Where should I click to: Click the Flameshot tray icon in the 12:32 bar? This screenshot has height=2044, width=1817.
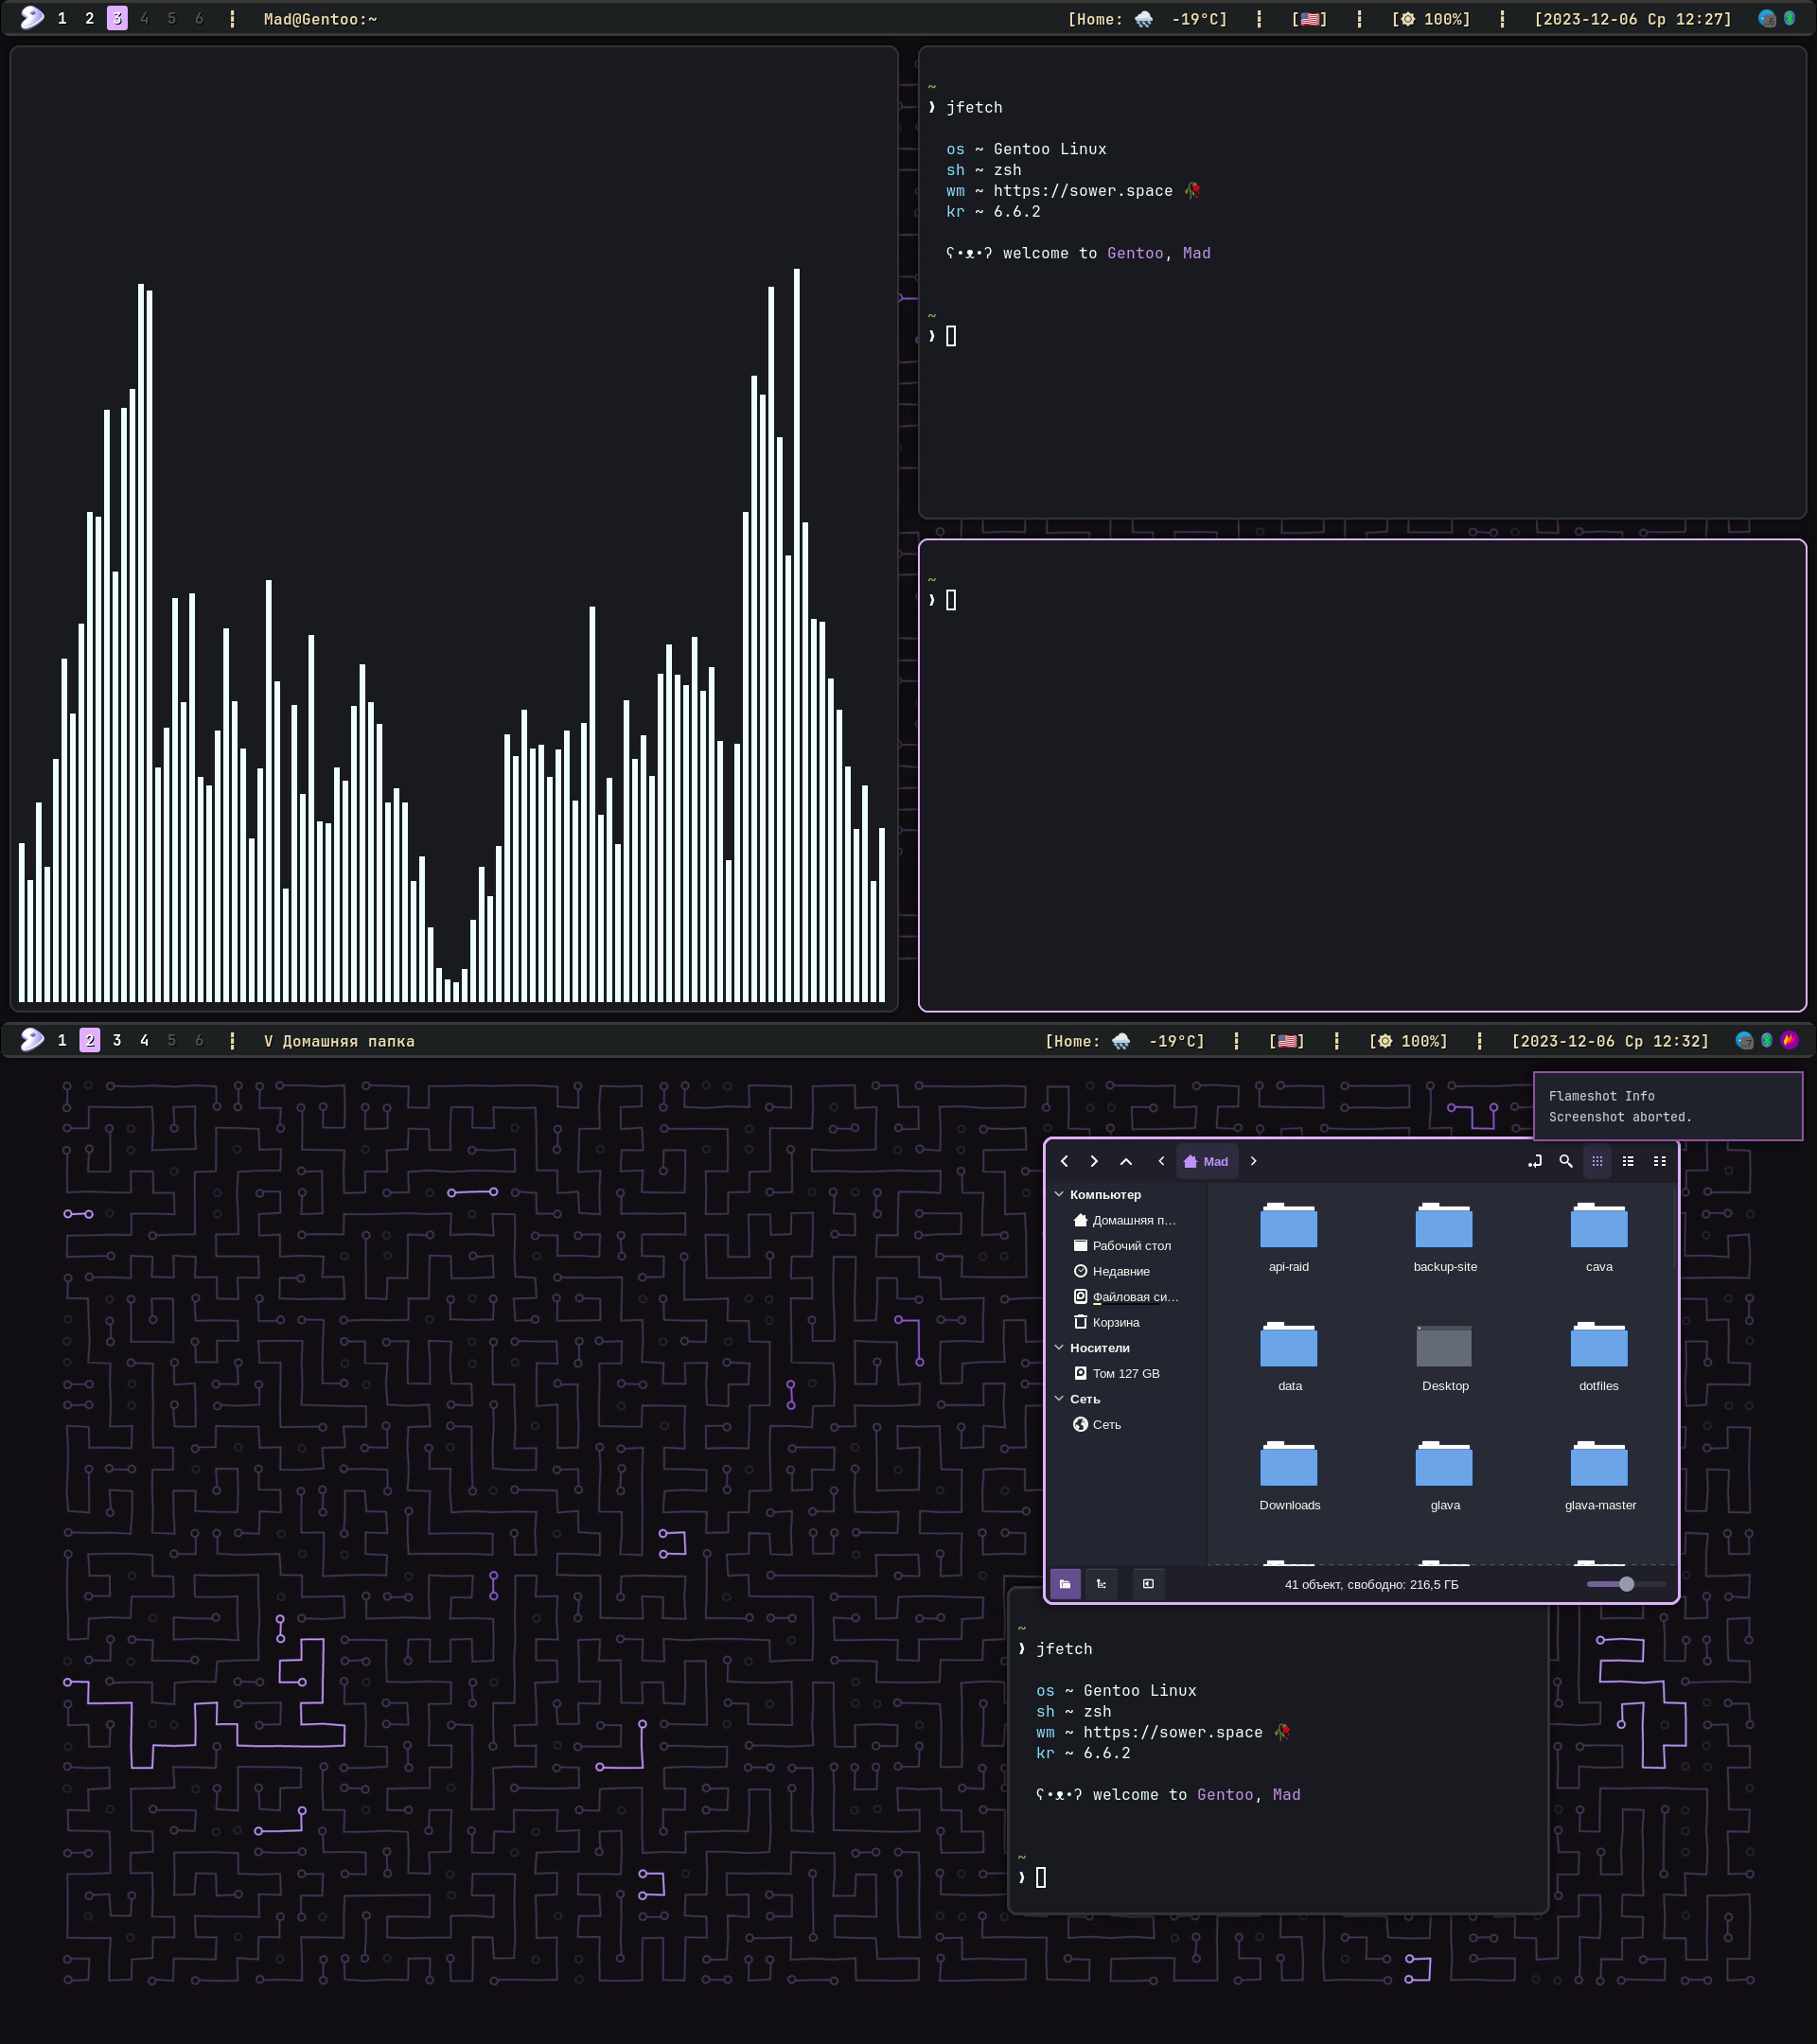click(x=1789, y=1040)
